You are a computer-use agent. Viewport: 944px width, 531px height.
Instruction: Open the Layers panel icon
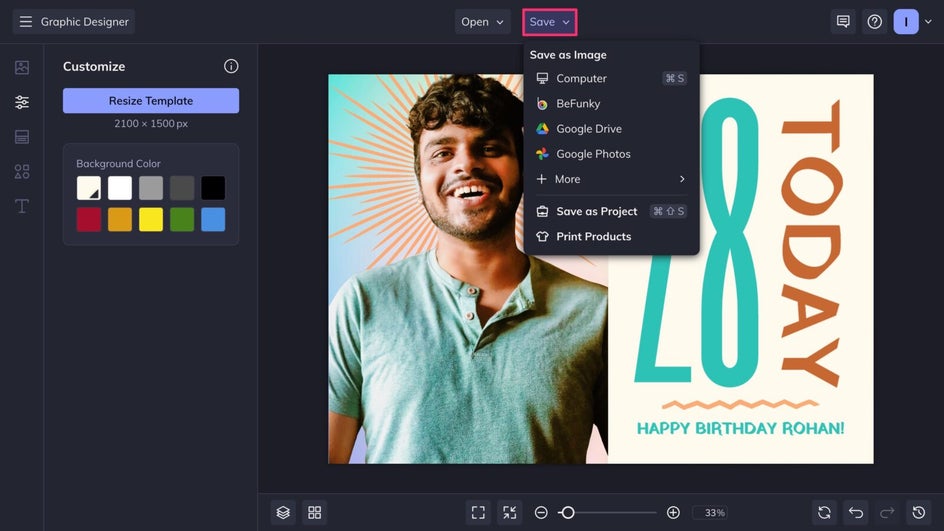coord(283,512)
